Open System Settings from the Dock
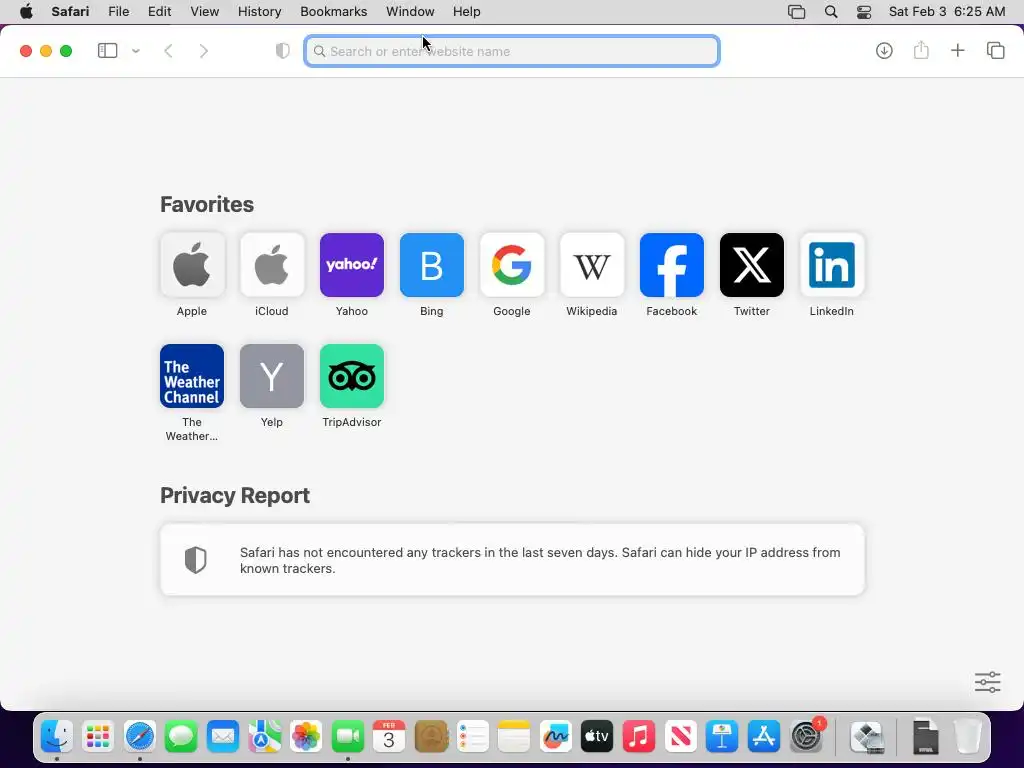This screenshot has width=1024, height=768. [805, 737]
